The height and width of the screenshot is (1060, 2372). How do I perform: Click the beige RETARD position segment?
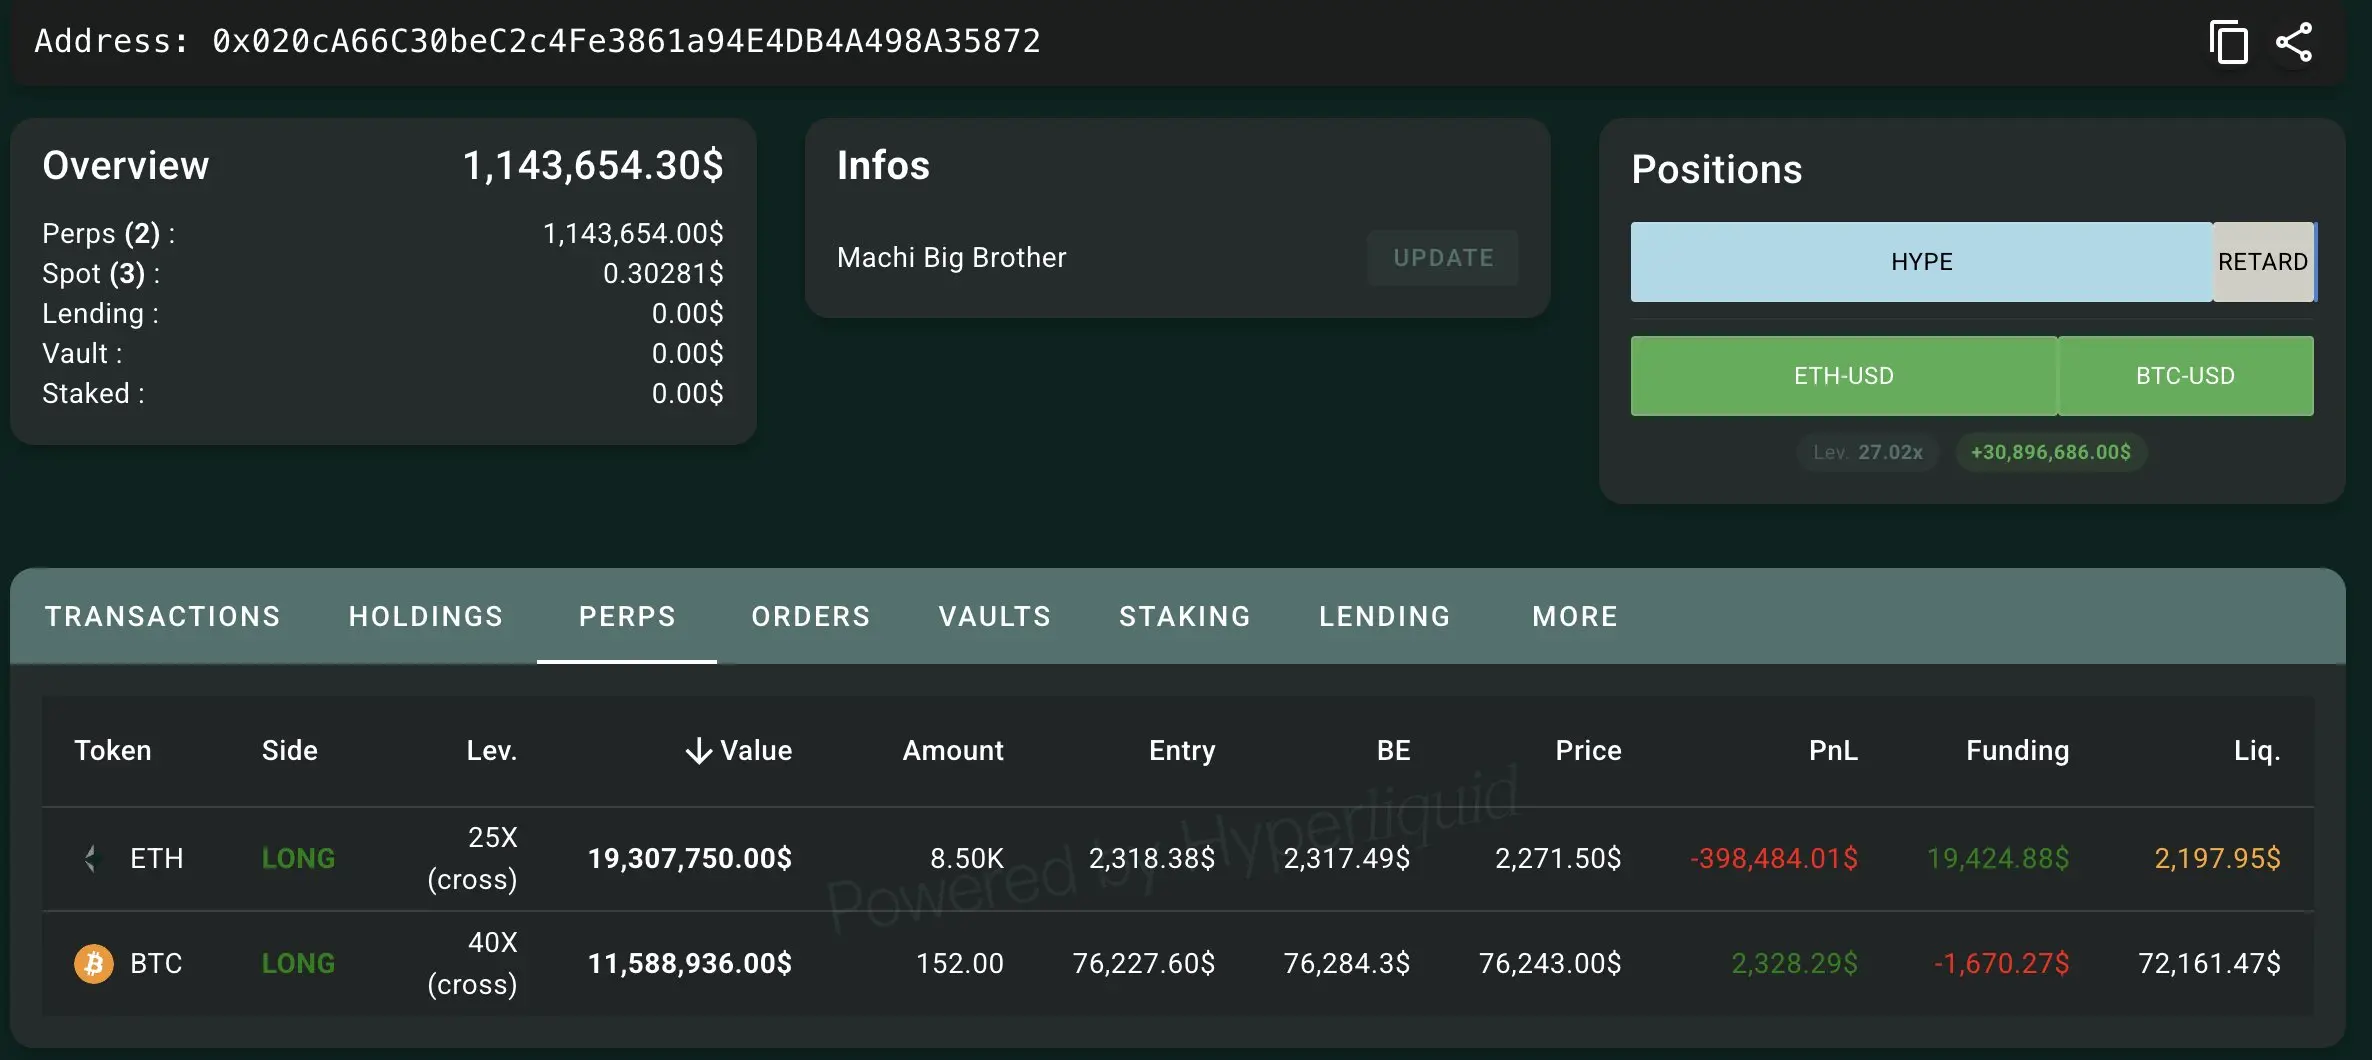(2262, 262)
